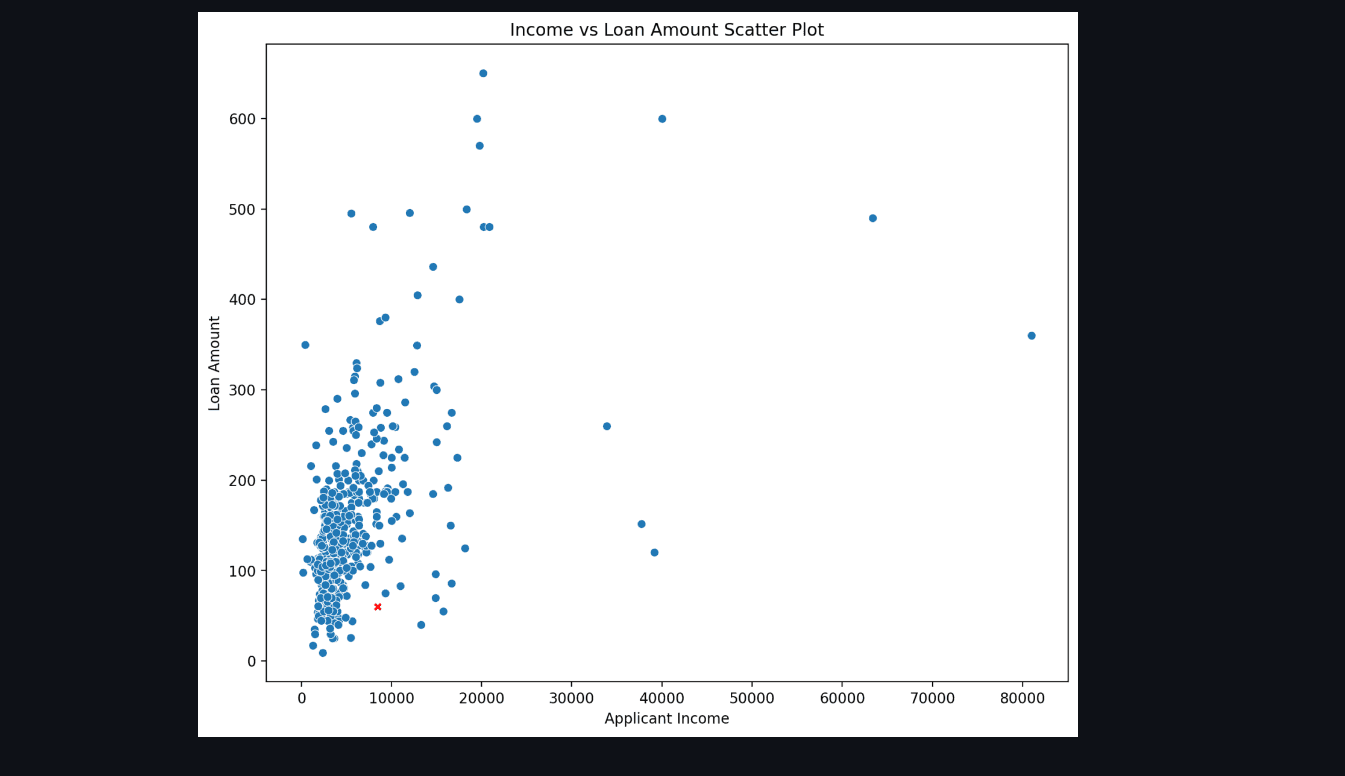Click the 10000 tick label on the x-axis

point(391,701)
